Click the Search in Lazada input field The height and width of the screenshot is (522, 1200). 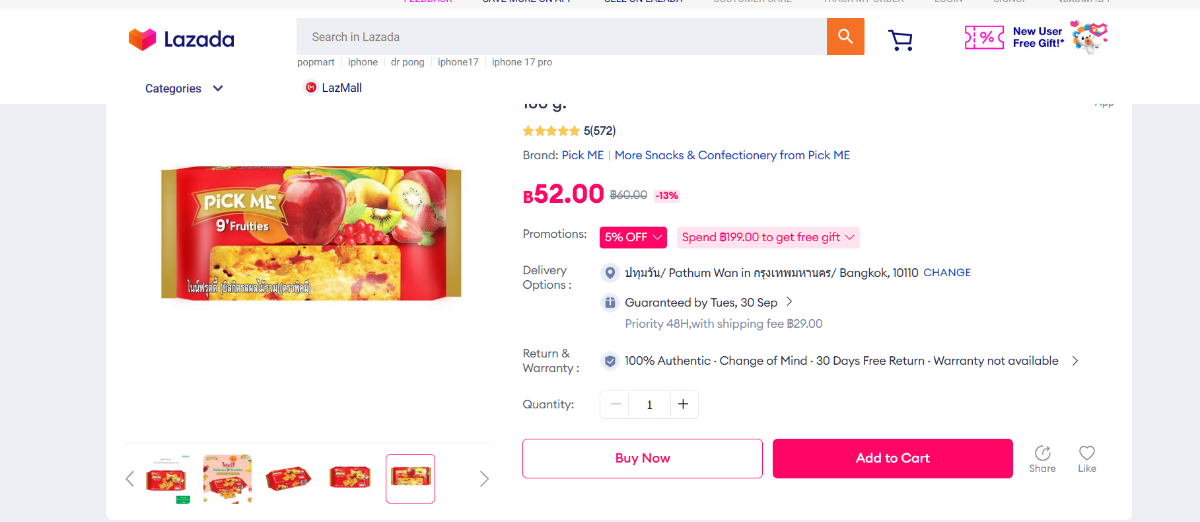pos(560,37)
